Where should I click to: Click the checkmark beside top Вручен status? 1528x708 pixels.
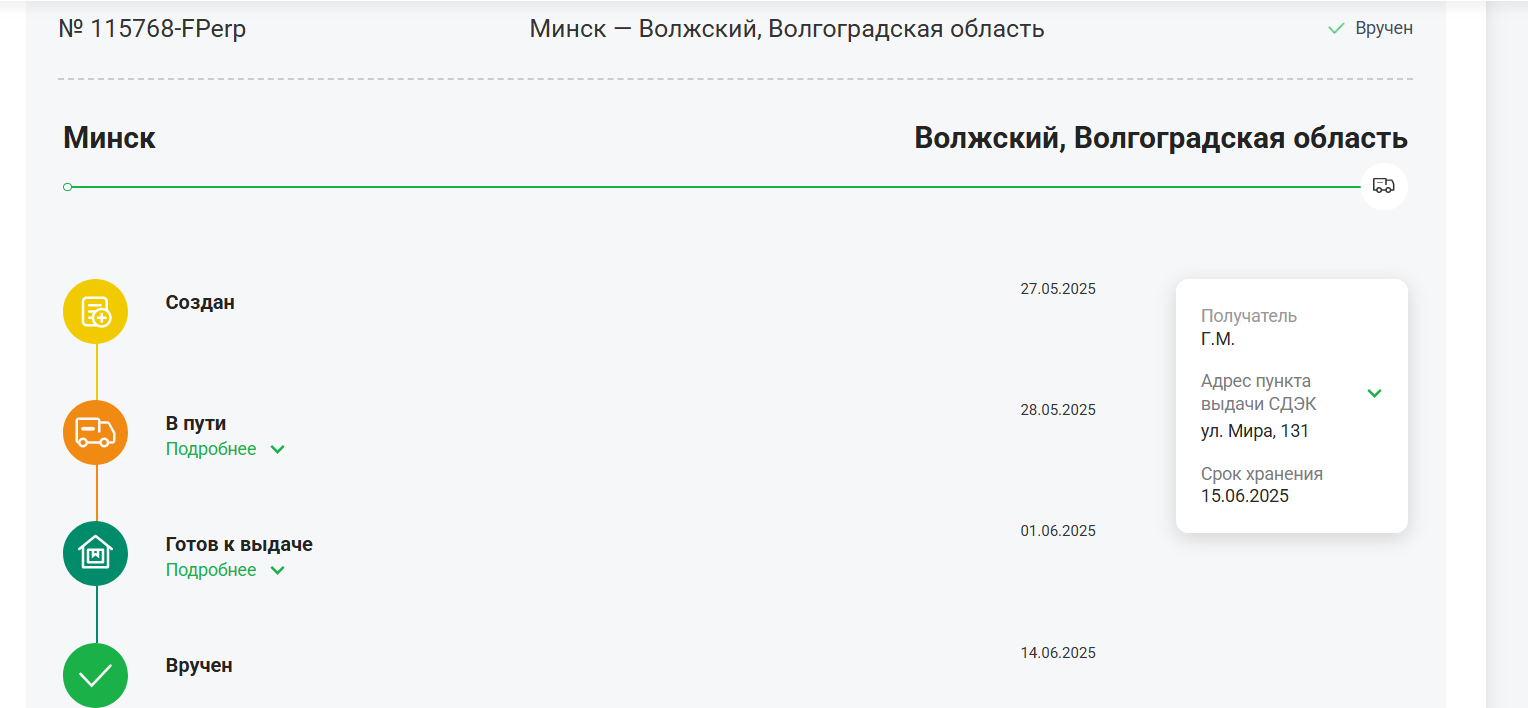(x=1336, y=29)
